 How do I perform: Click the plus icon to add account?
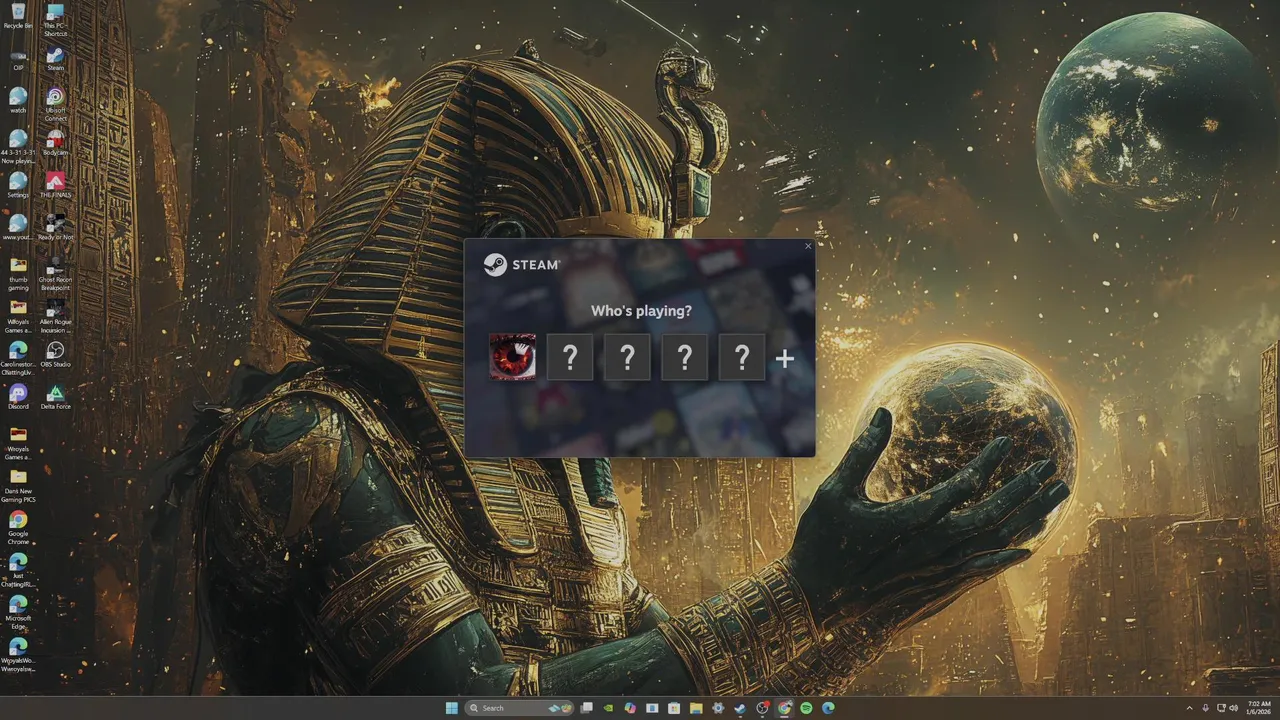[785, 358]
